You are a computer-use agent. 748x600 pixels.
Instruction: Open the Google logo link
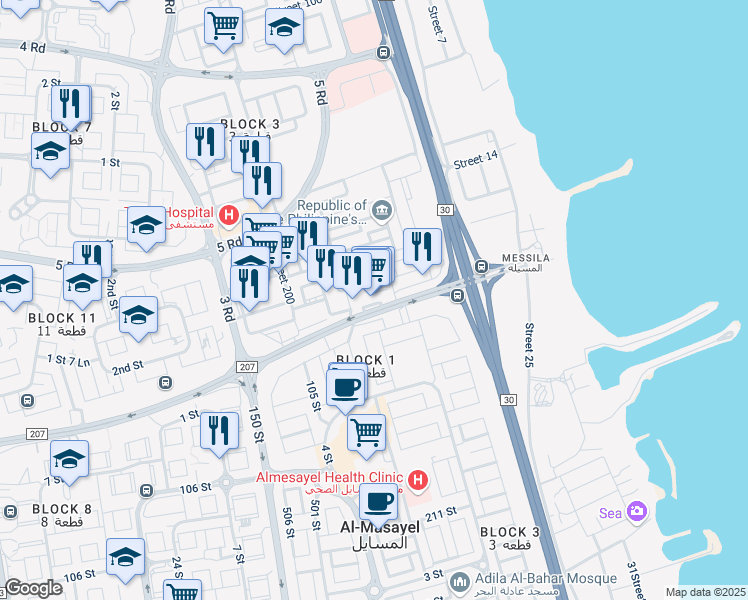[33, 589]
